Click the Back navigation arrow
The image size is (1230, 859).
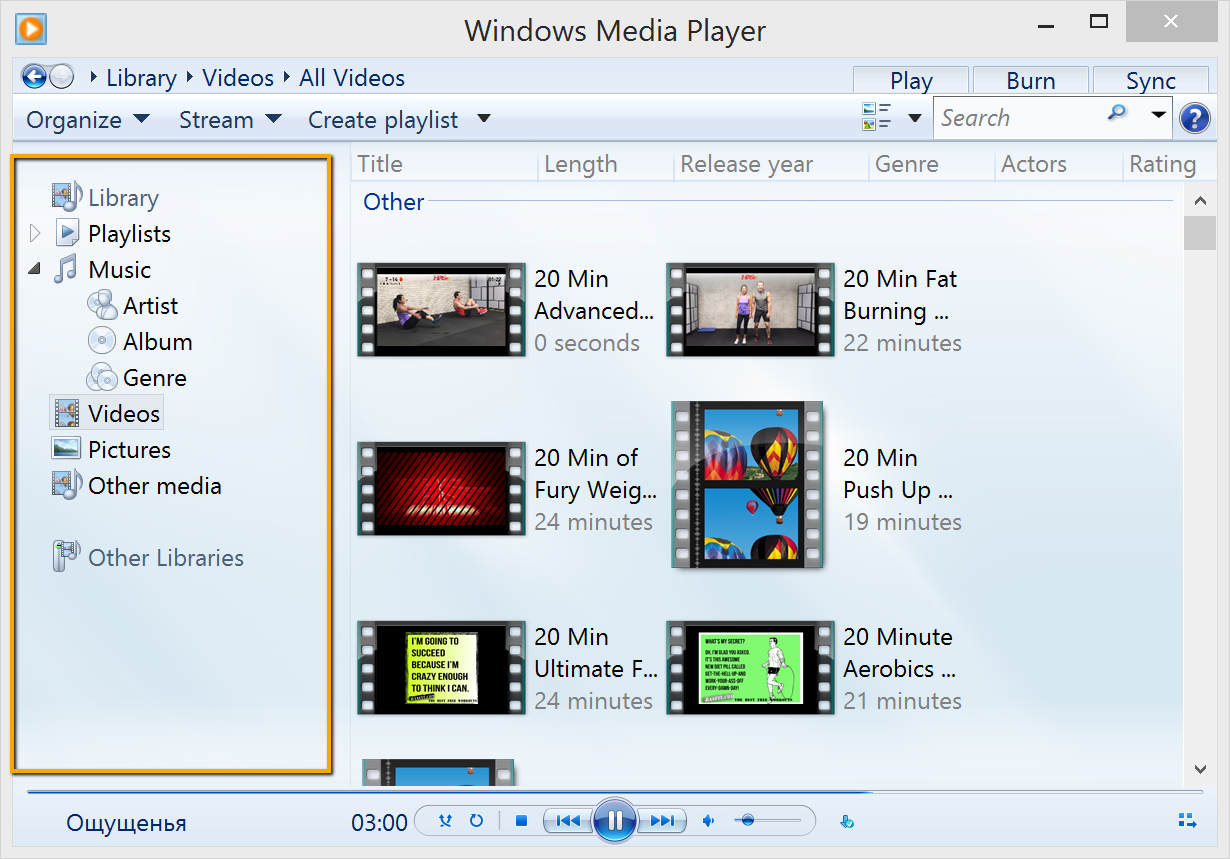coord(34,77)
